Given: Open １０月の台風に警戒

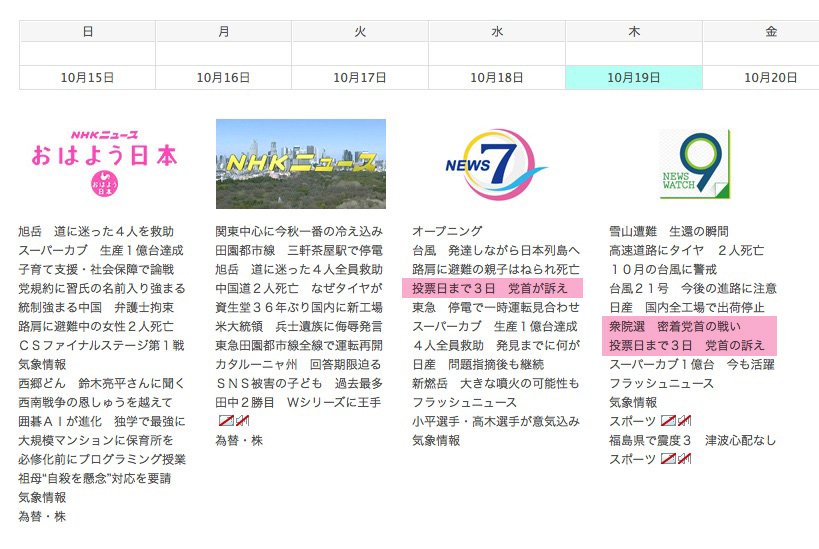Looking at the screenshot, I should click(x=663, y=270).
